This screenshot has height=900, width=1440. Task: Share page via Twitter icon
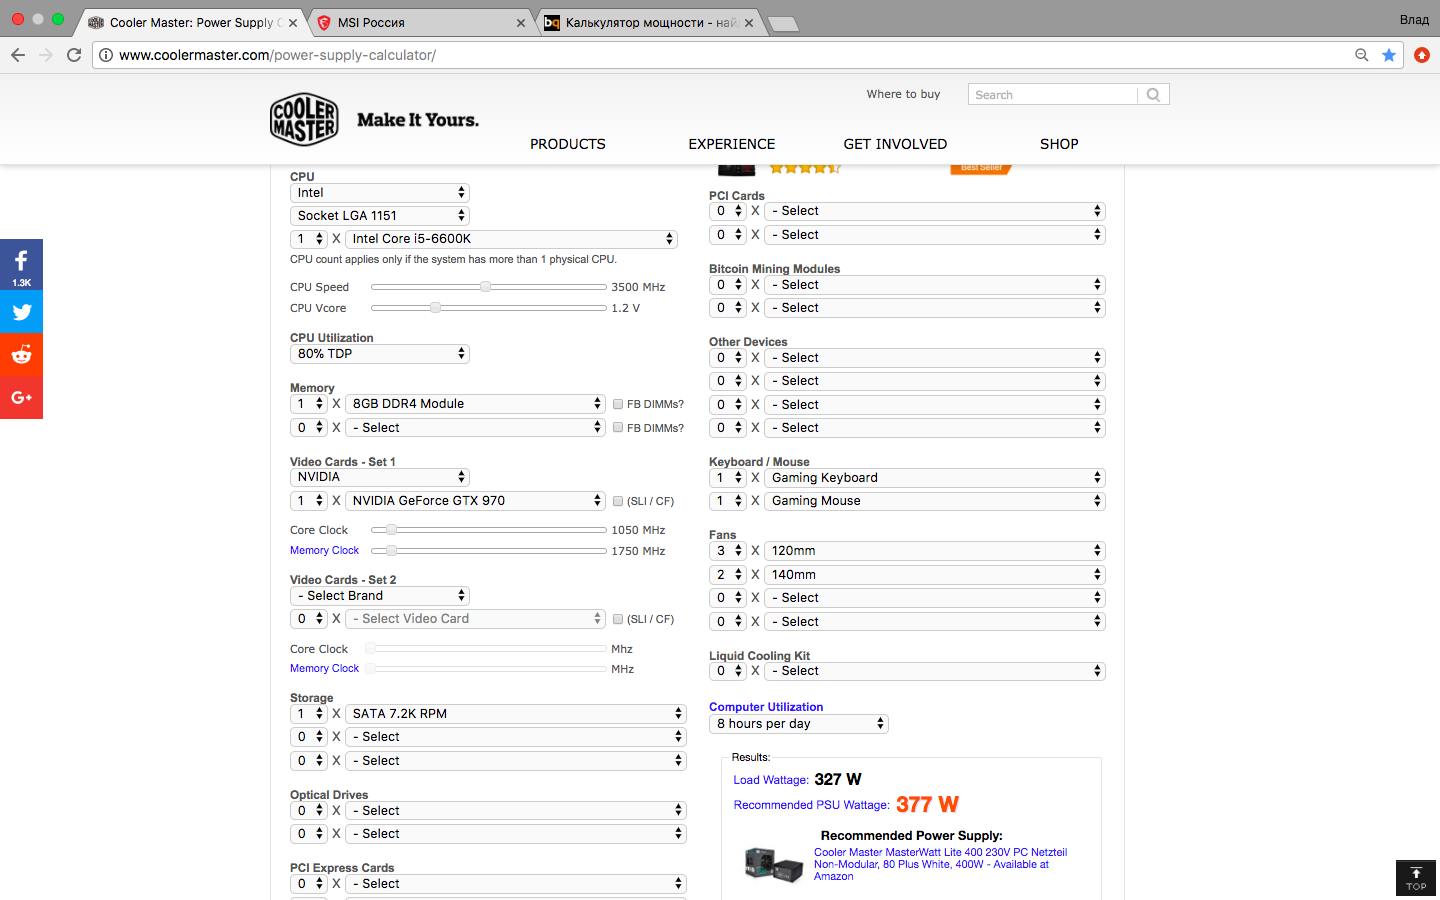21,312
